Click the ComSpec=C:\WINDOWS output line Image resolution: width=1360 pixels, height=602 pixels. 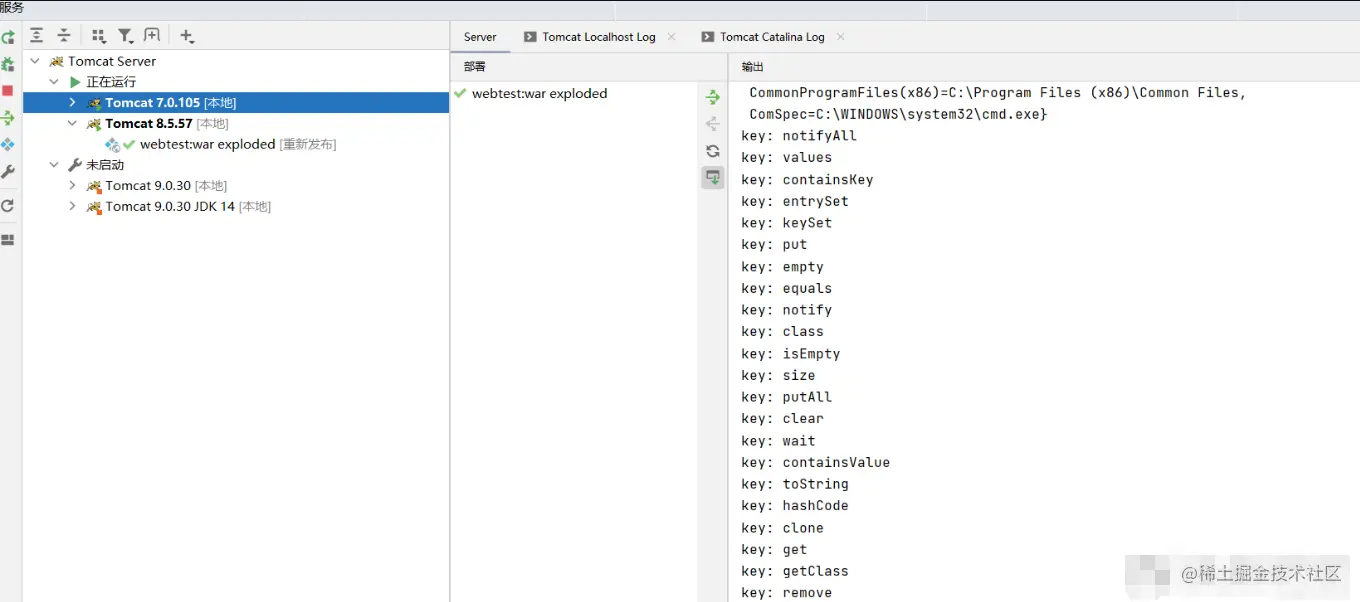pyautogui.click(x=898, y=114)
